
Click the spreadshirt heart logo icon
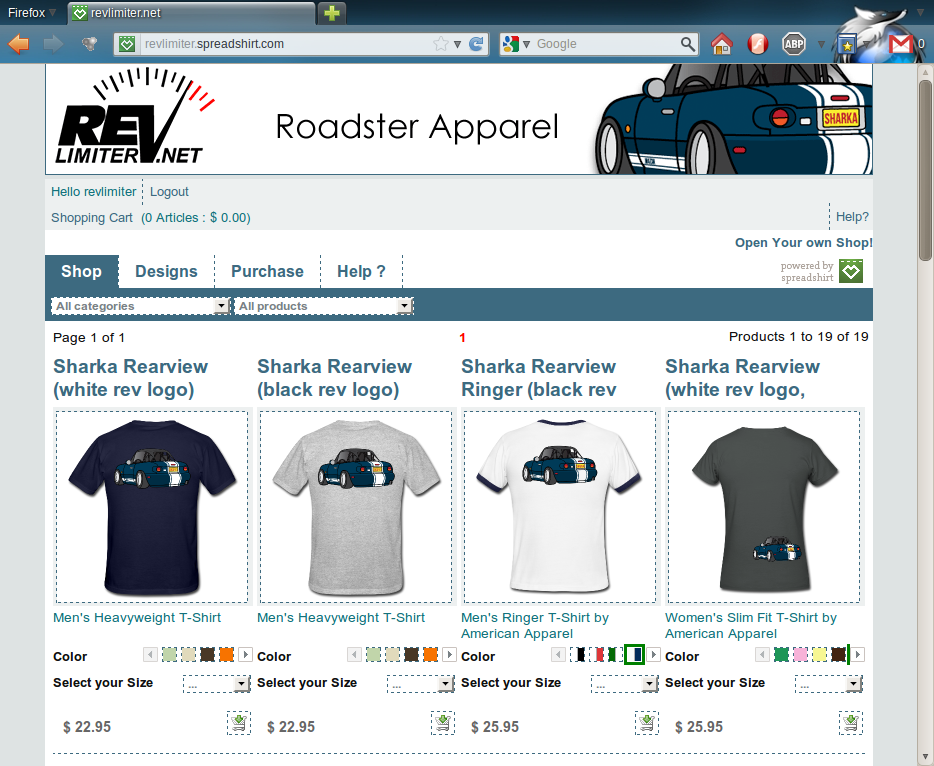[851, 272]
